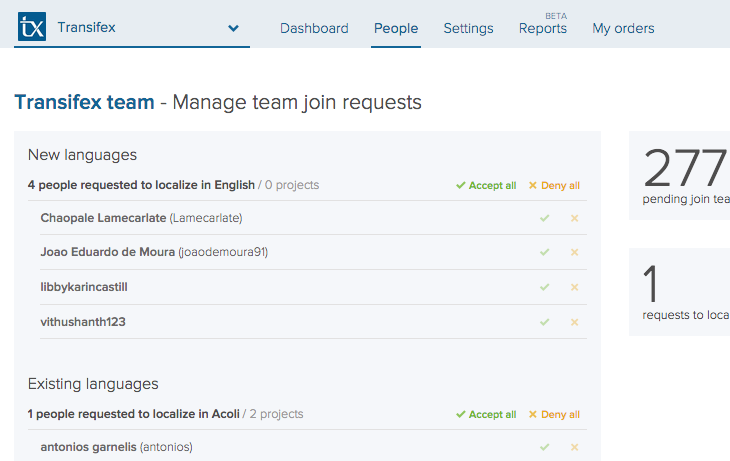Accept Joao Eduardo de Moura's request

tap(544, 252)
